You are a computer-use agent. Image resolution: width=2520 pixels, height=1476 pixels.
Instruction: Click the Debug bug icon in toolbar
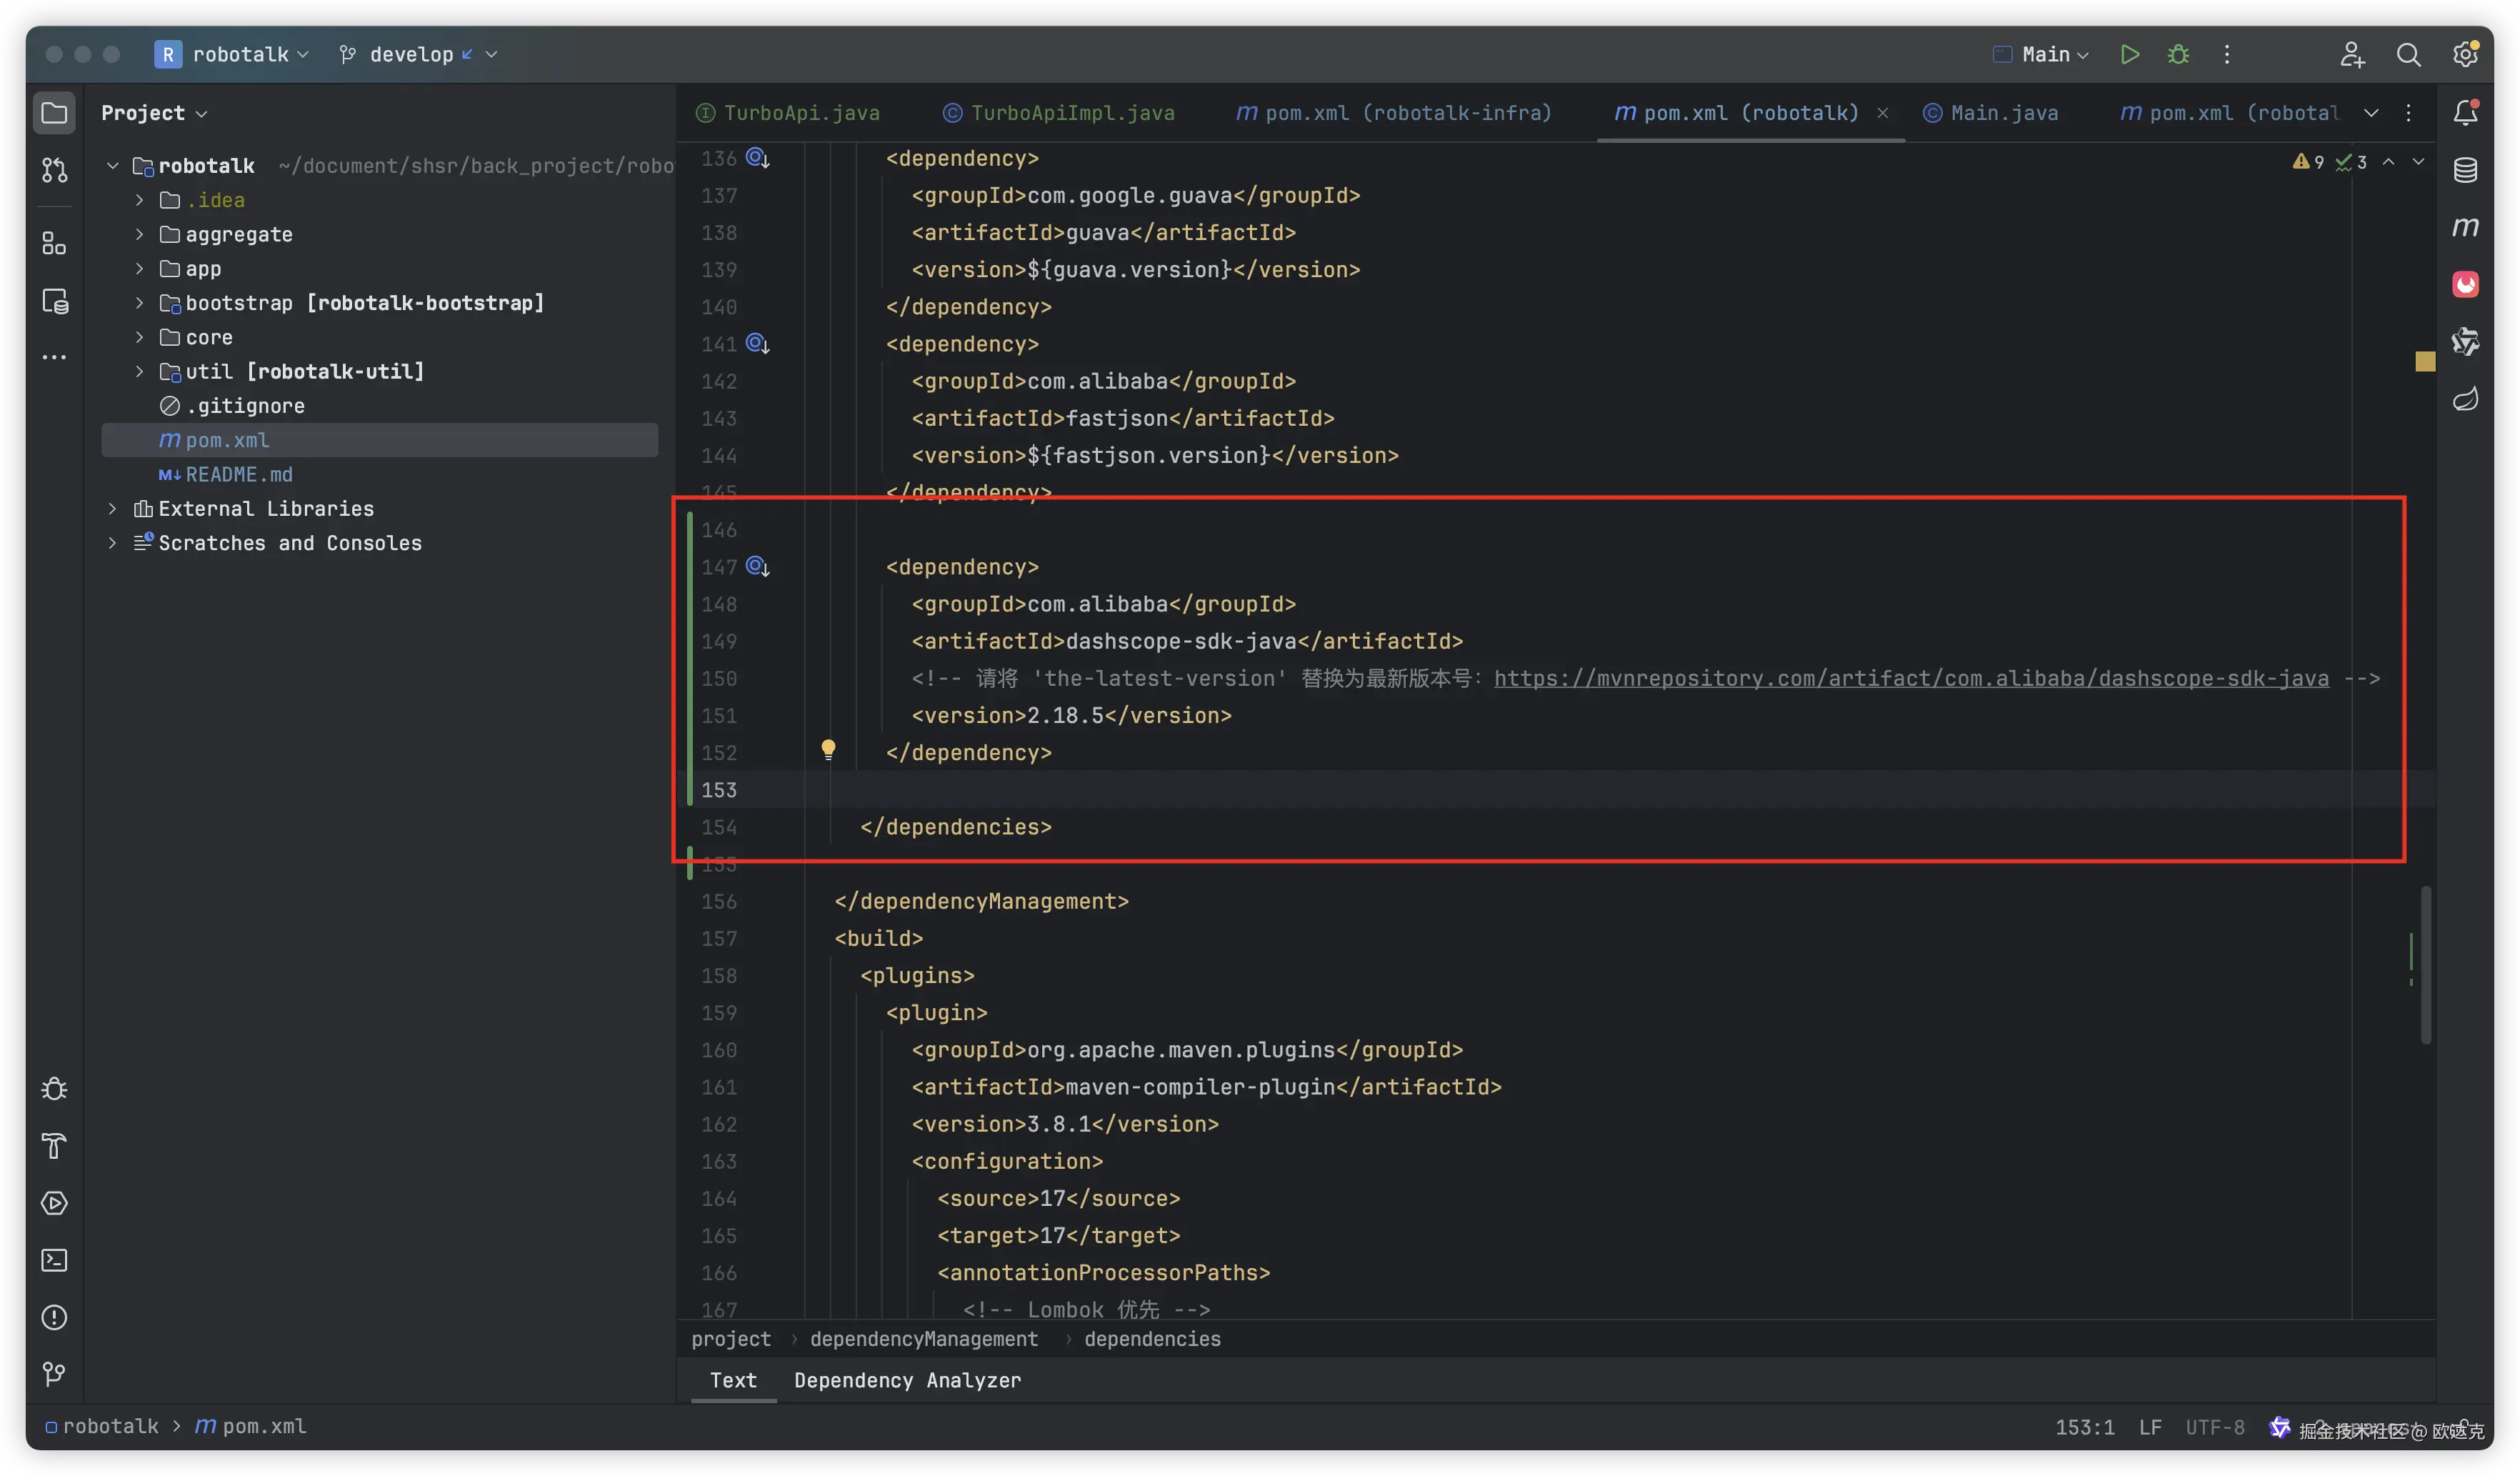point(2178,55)
